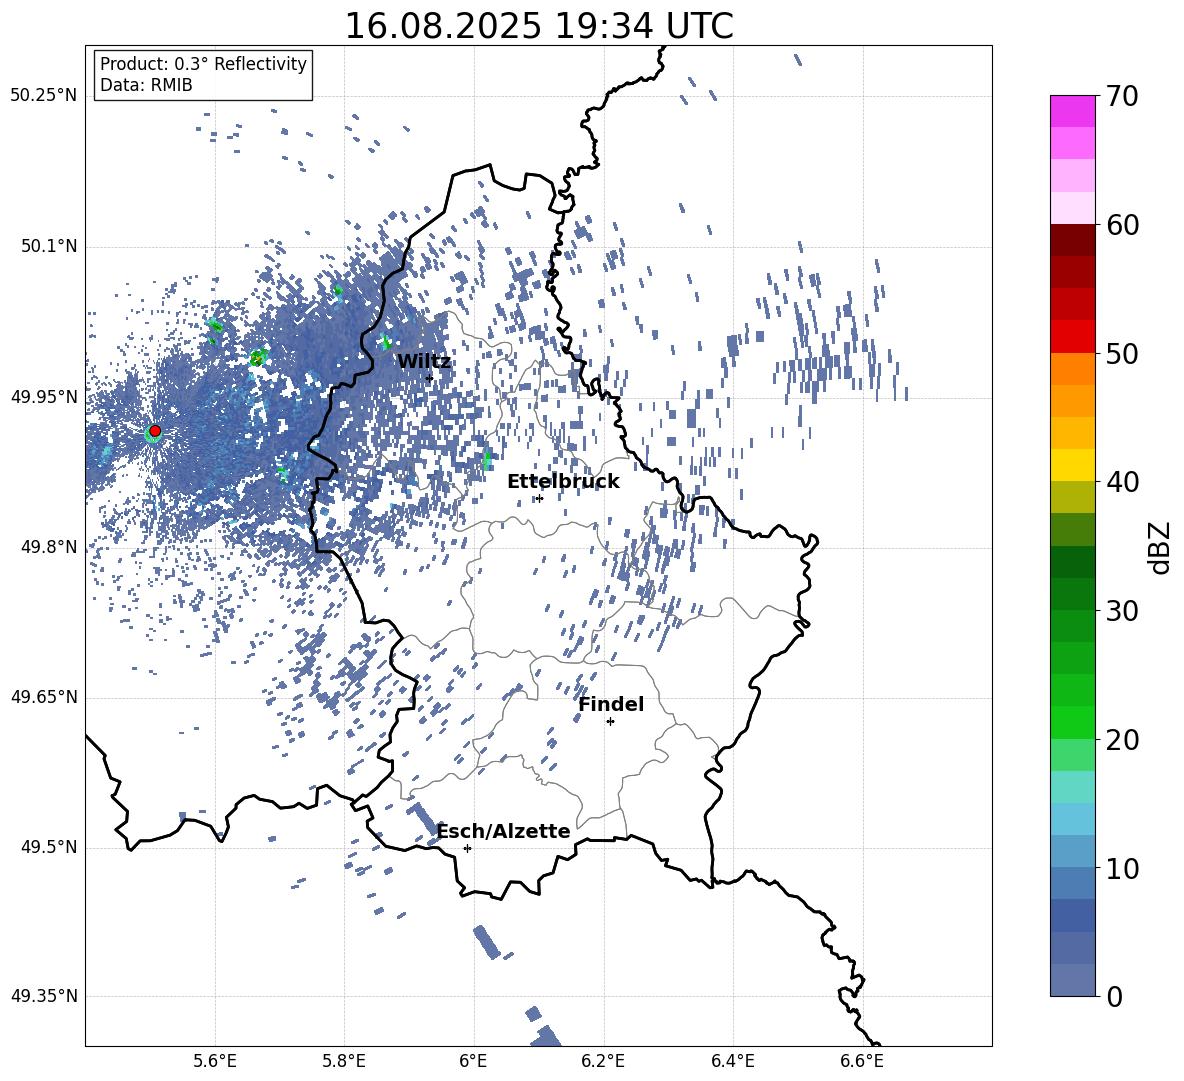Click the 40 label on colorbar

click(x=1122, y=482)
